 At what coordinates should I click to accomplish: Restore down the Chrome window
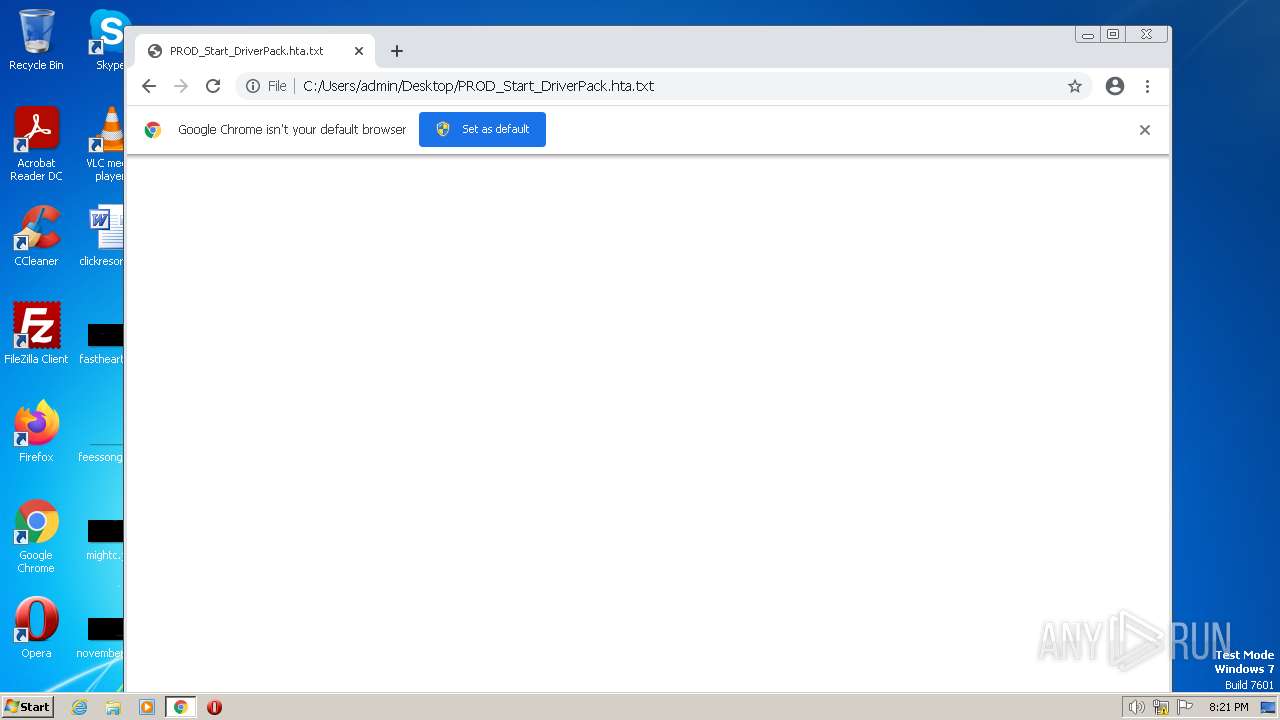[1113, 34]
